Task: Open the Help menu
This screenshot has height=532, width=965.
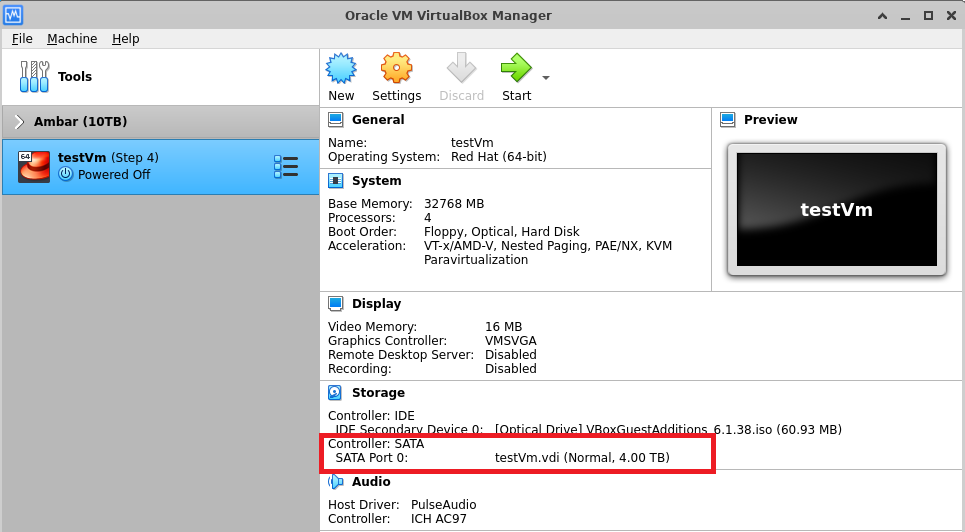Action: (126, 38)
